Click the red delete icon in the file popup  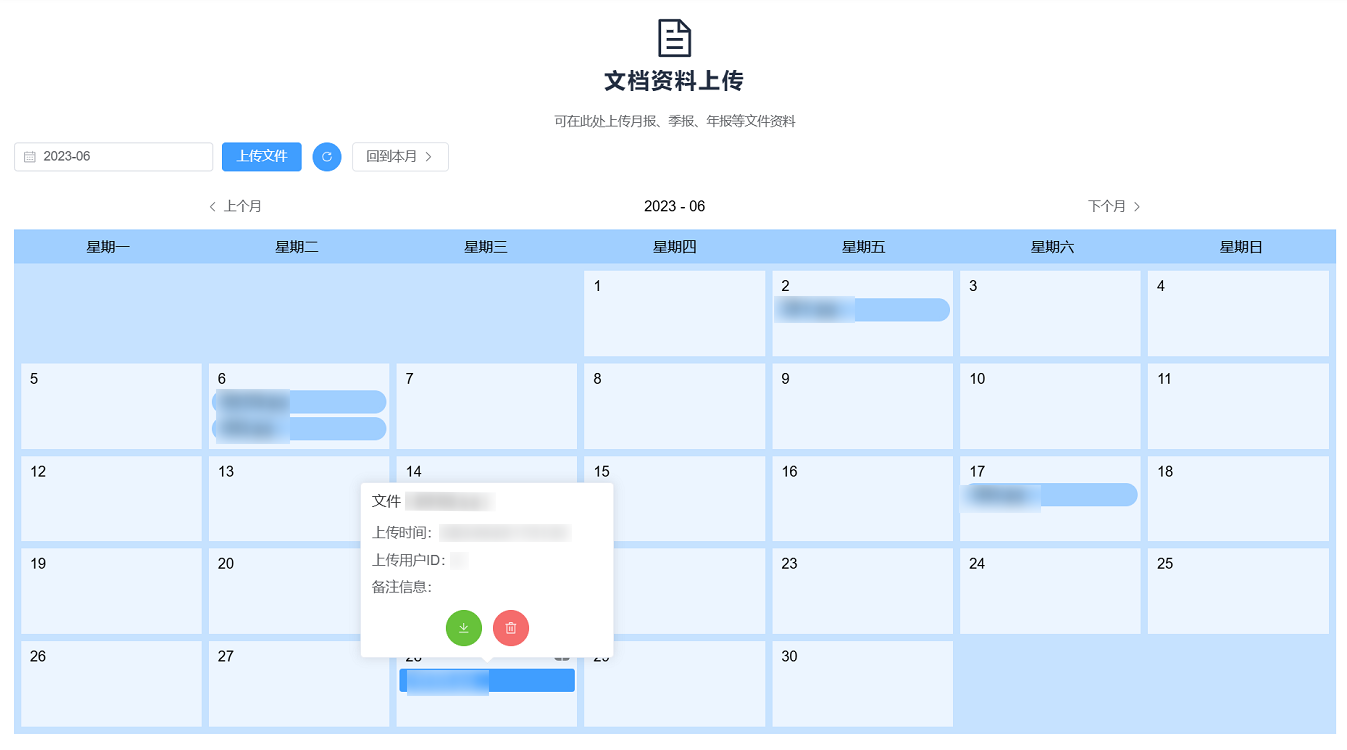[511, 628]
